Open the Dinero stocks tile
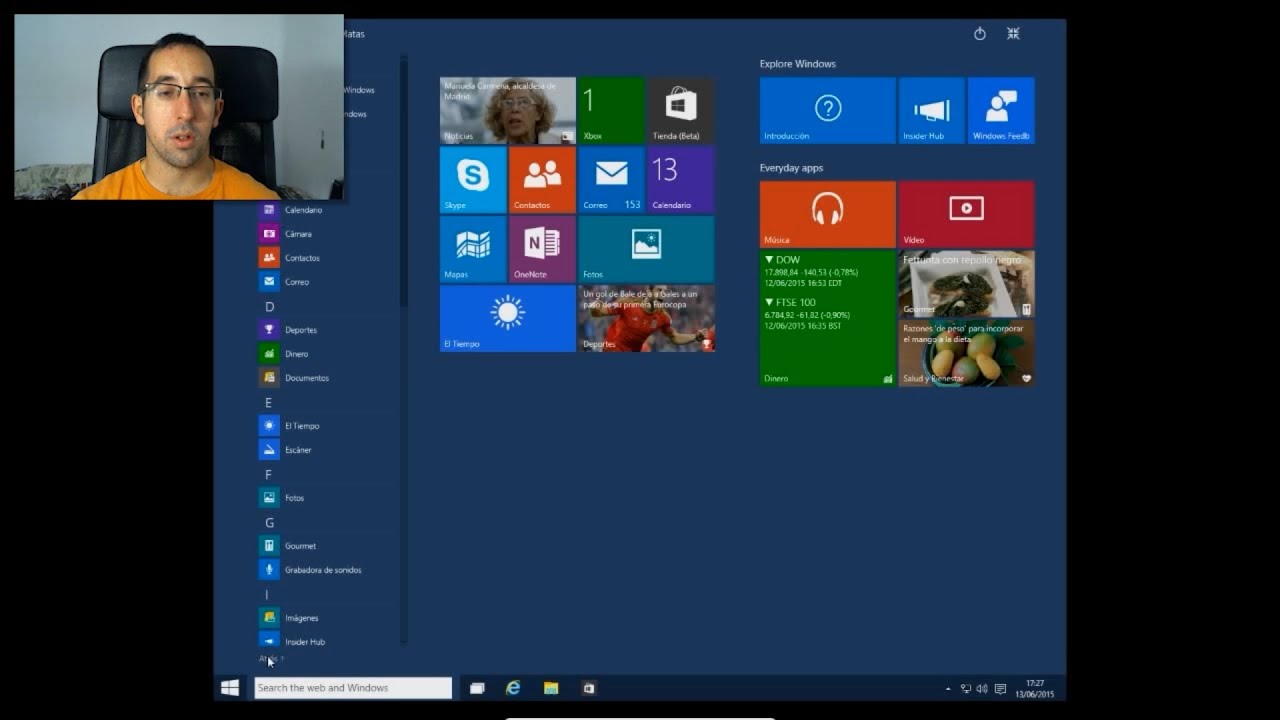This screenshot has width=1280, height=720. click(828, 318)
